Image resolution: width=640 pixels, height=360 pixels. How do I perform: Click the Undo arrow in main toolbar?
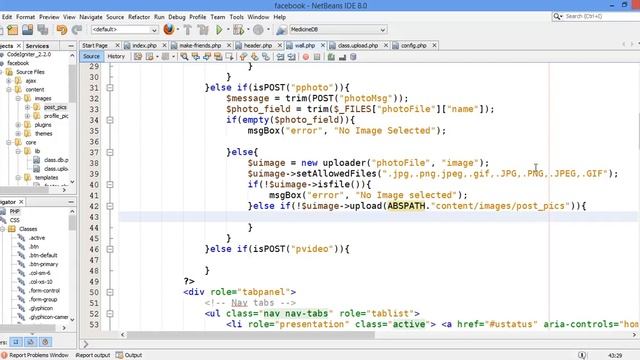point(62,30)
